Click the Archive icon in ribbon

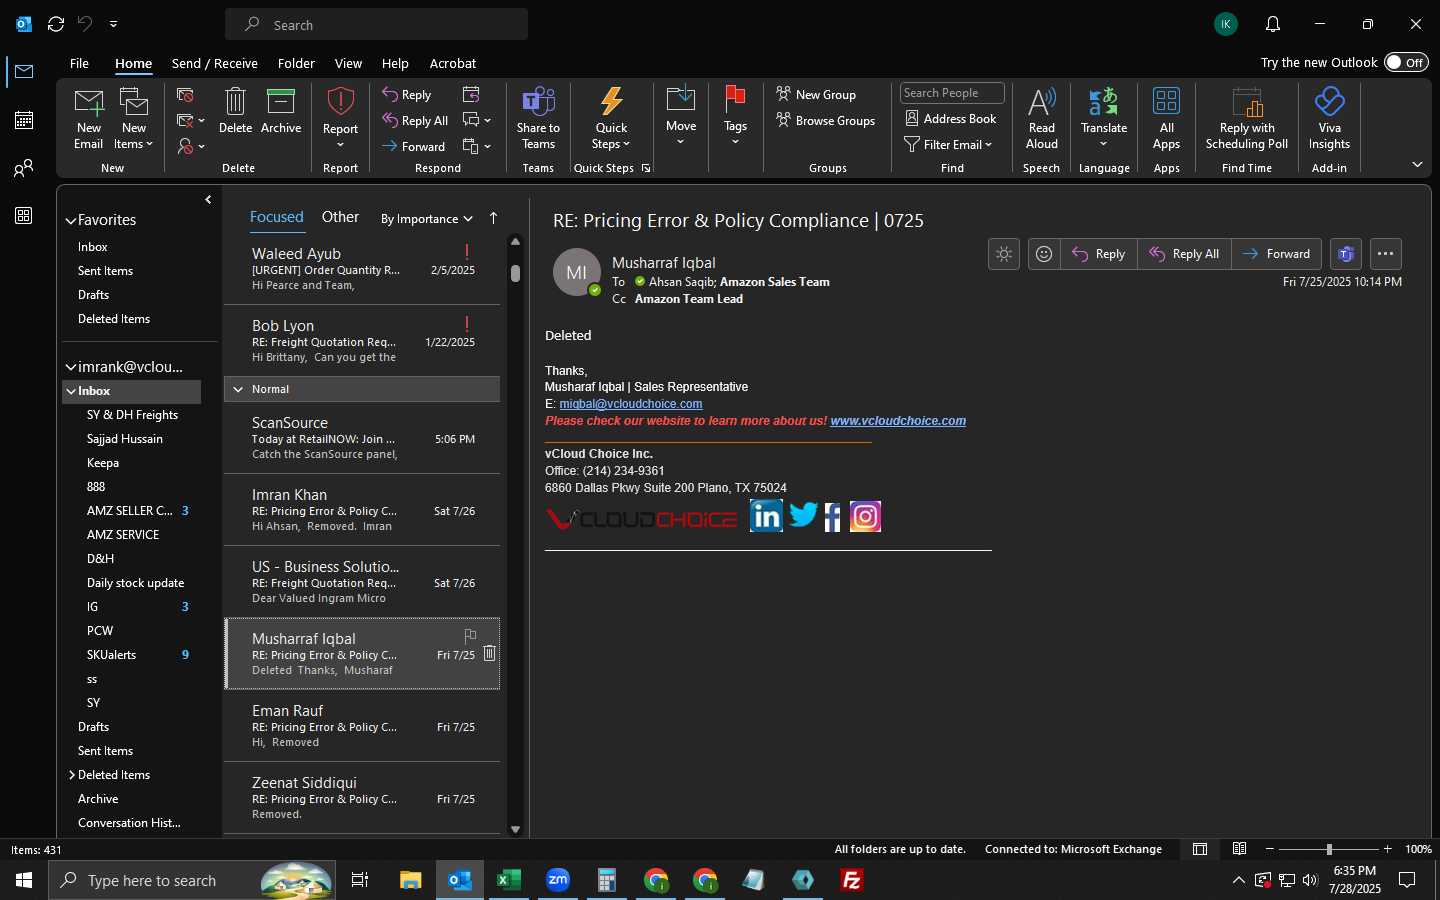tap(281, 103)
